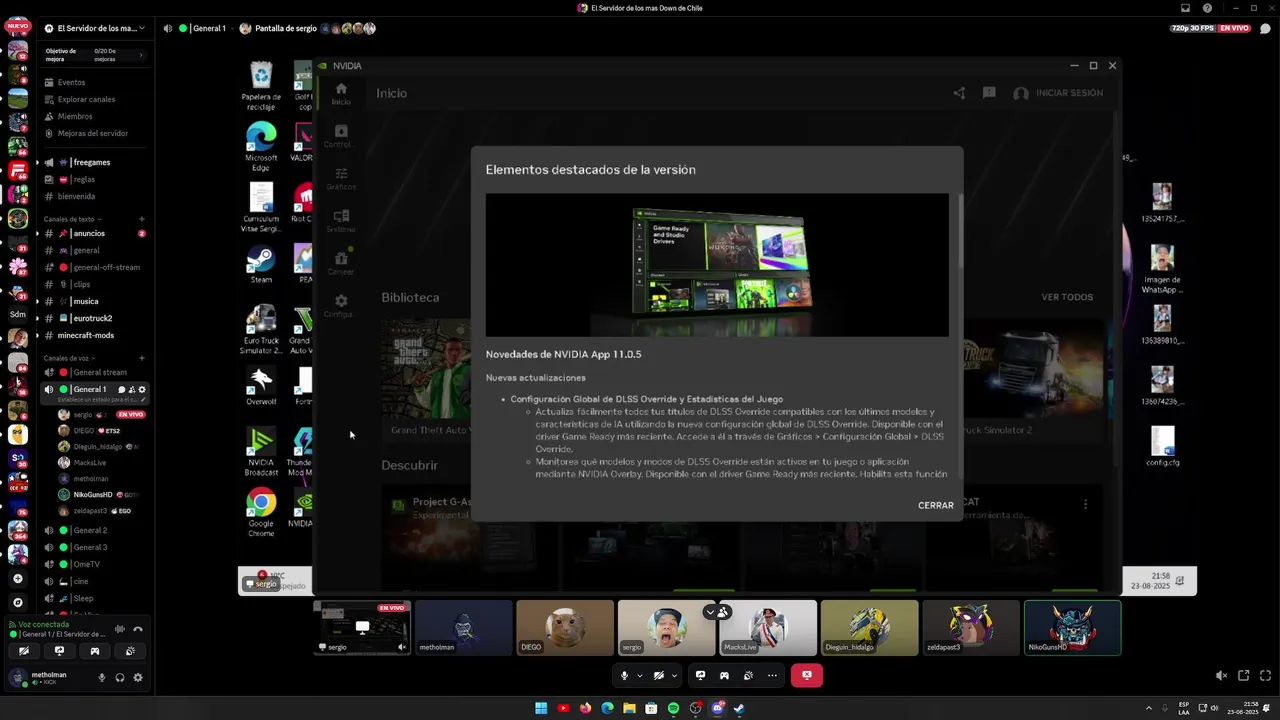
Task: Open Microsoft Edge shortcut on shared desktop
Action: [261, 143]
